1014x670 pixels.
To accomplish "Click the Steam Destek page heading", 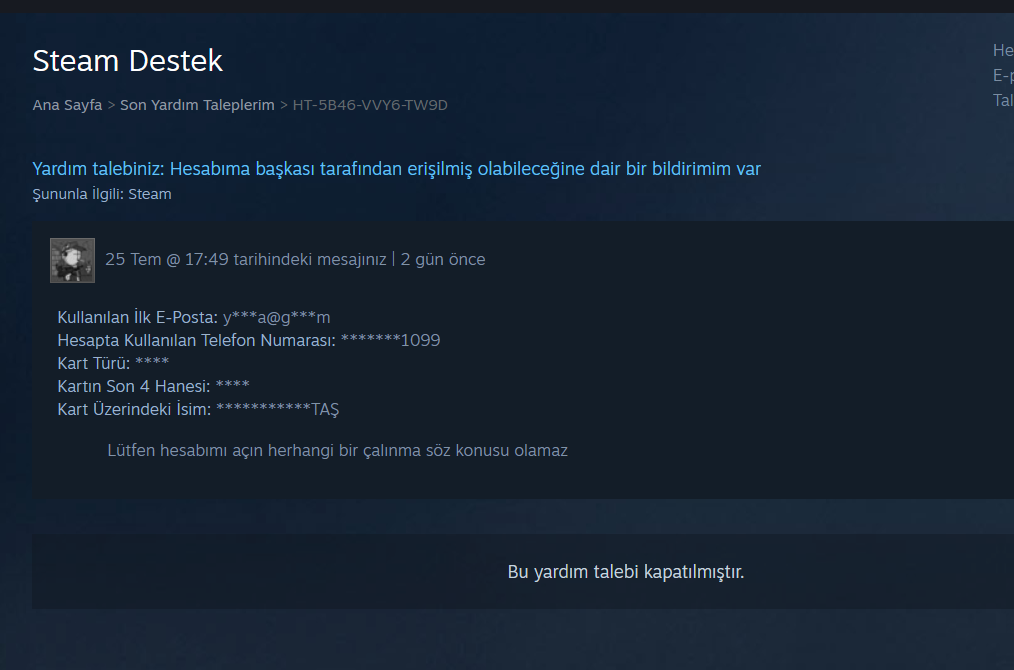I will tap(127, 61).
